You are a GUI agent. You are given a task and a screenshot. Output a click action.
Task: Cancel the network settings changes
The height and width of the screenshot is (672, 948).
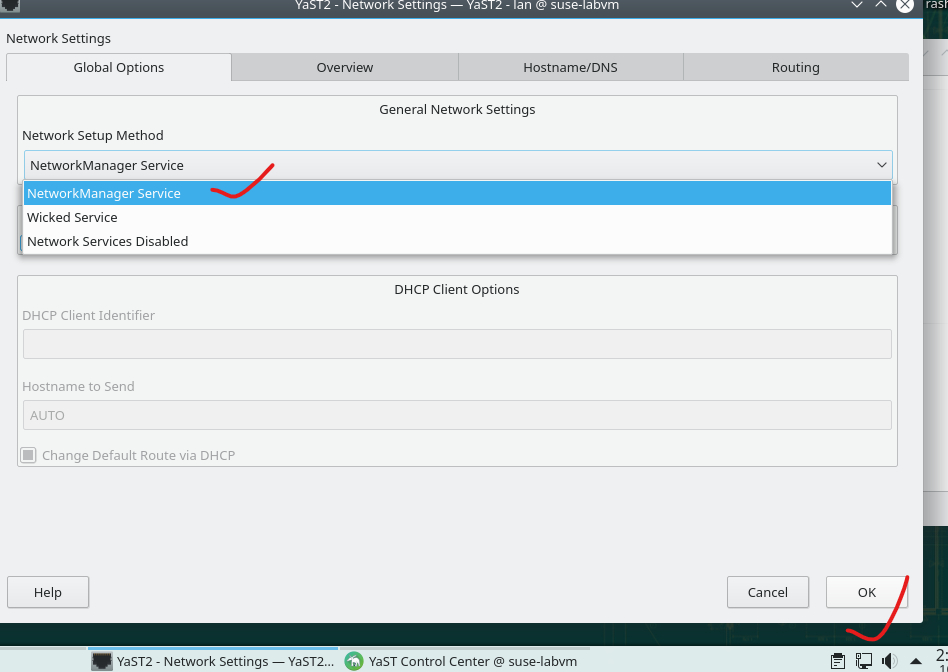(768, 592)
